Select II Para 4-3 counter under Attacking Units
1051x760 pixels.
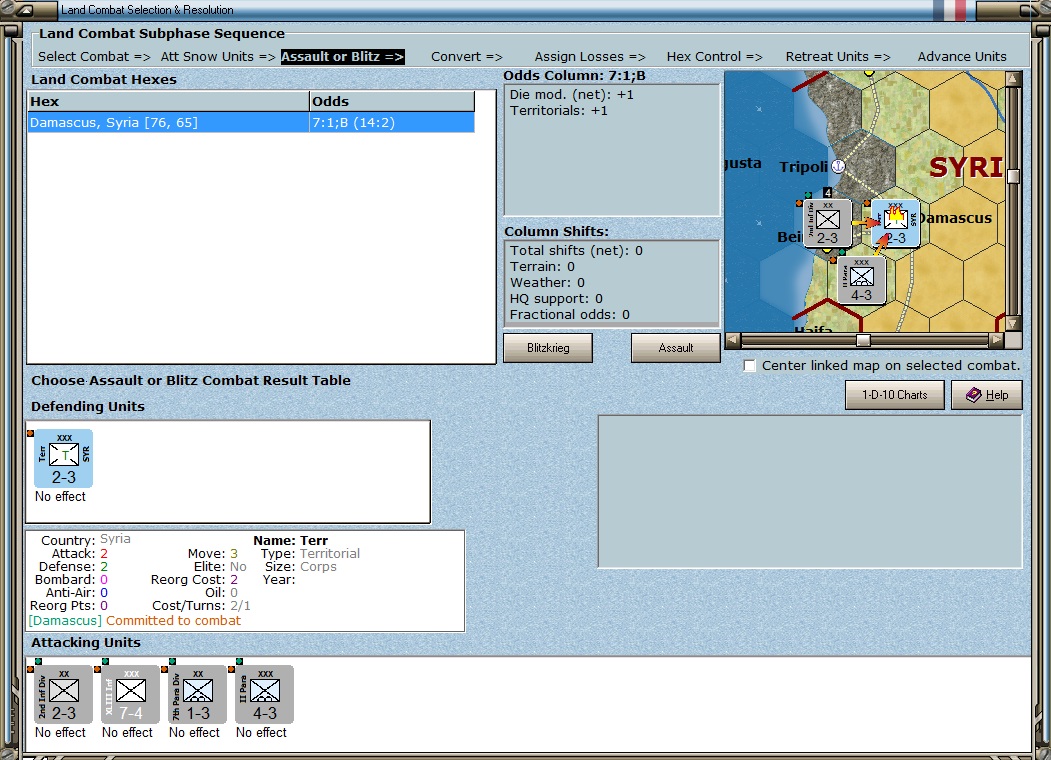(265, 694)
